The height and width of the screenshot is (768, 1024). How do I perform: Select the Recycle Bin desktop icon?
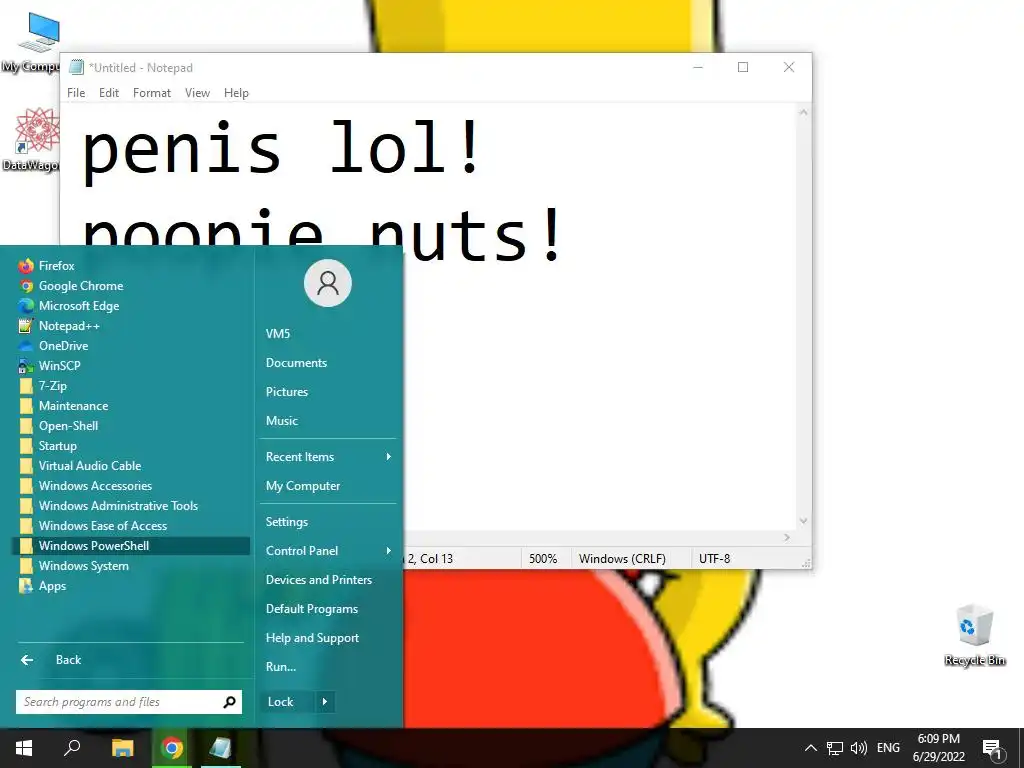pos(974,635)
